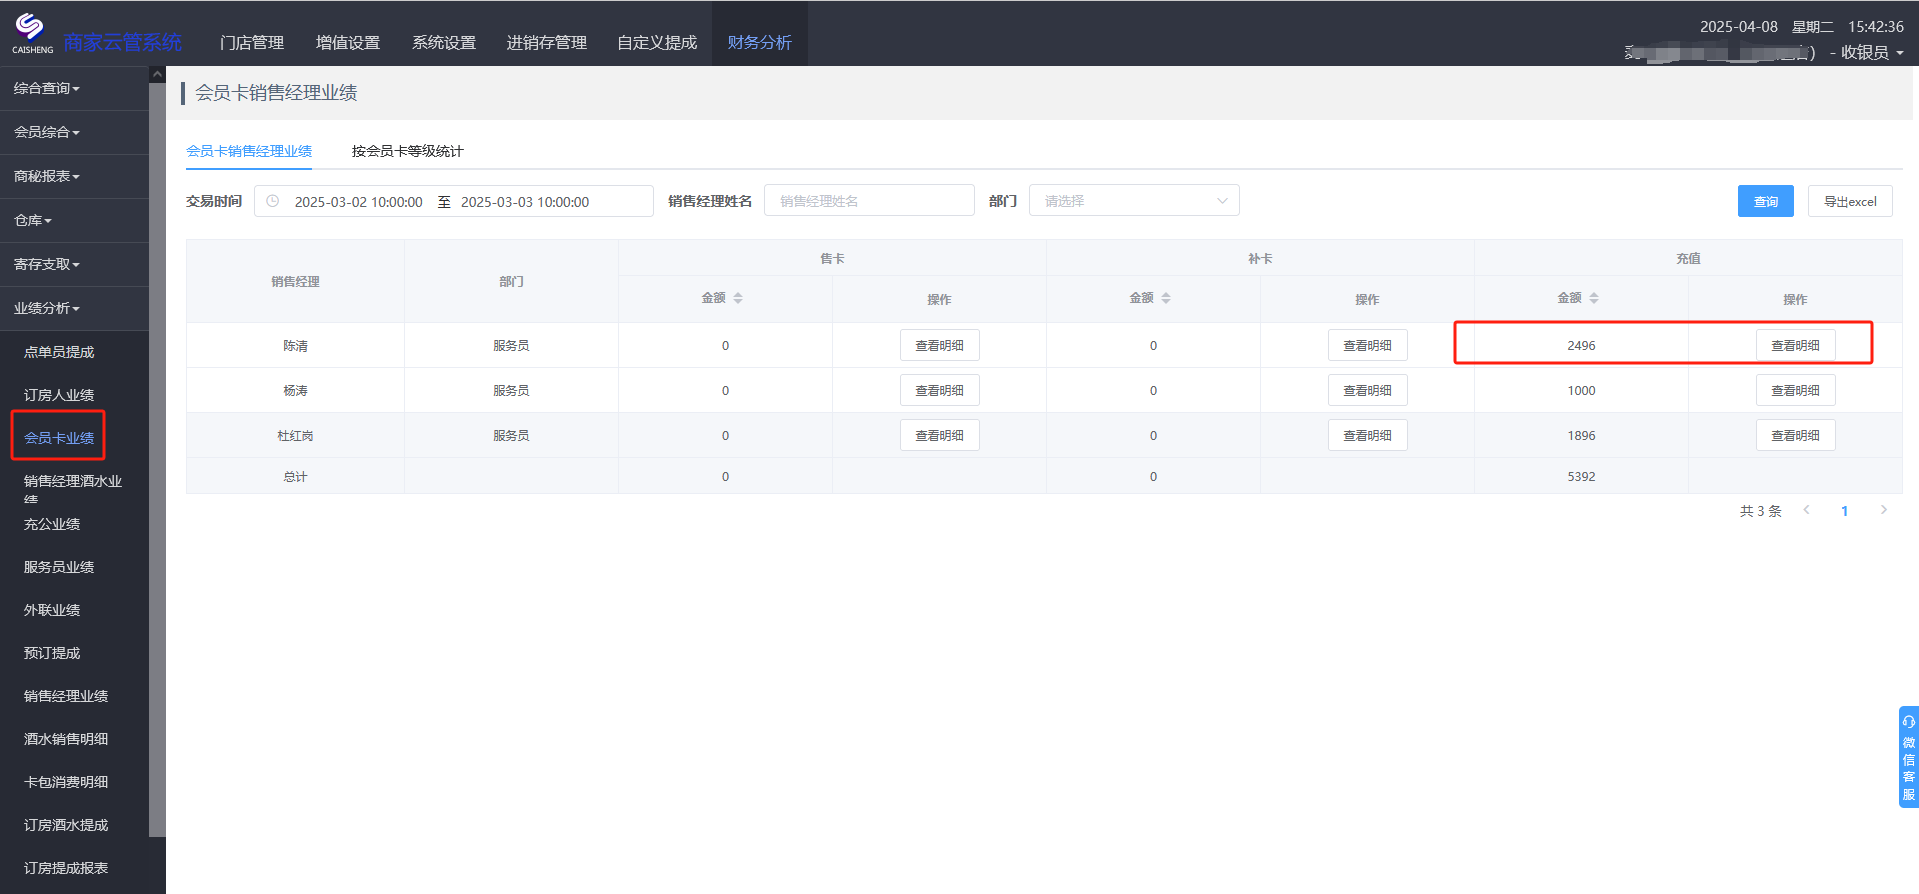View 充值 details for 杜红岗
The height and width of the screenshot is (894, 1919).
(1796, 435)
